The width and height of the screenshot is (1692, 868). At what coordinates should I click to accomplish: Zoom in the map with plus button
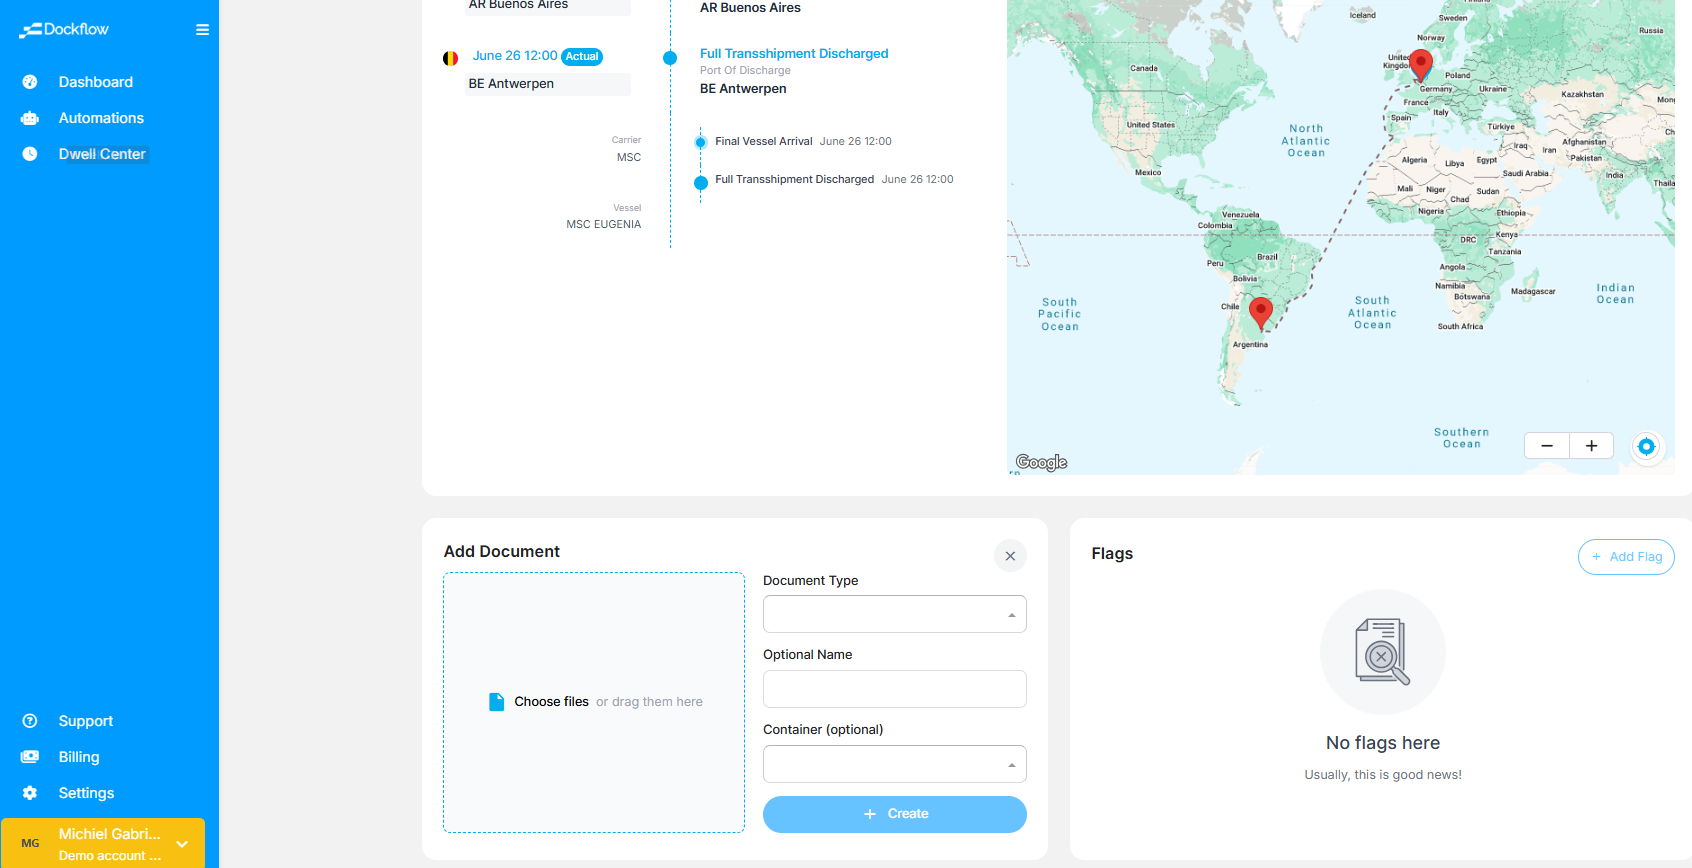[1591, 446]
